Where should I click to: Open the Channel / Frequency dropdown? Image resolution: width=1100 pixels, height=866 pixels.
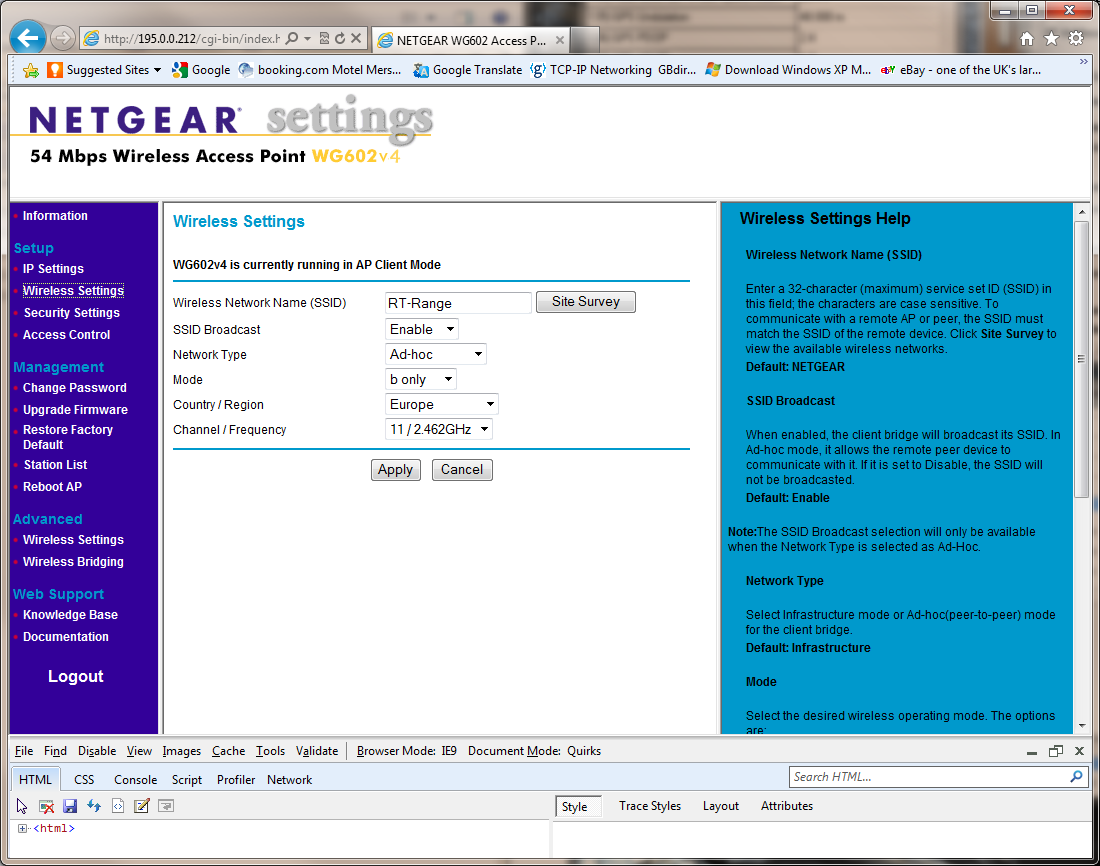click(439, 429)
